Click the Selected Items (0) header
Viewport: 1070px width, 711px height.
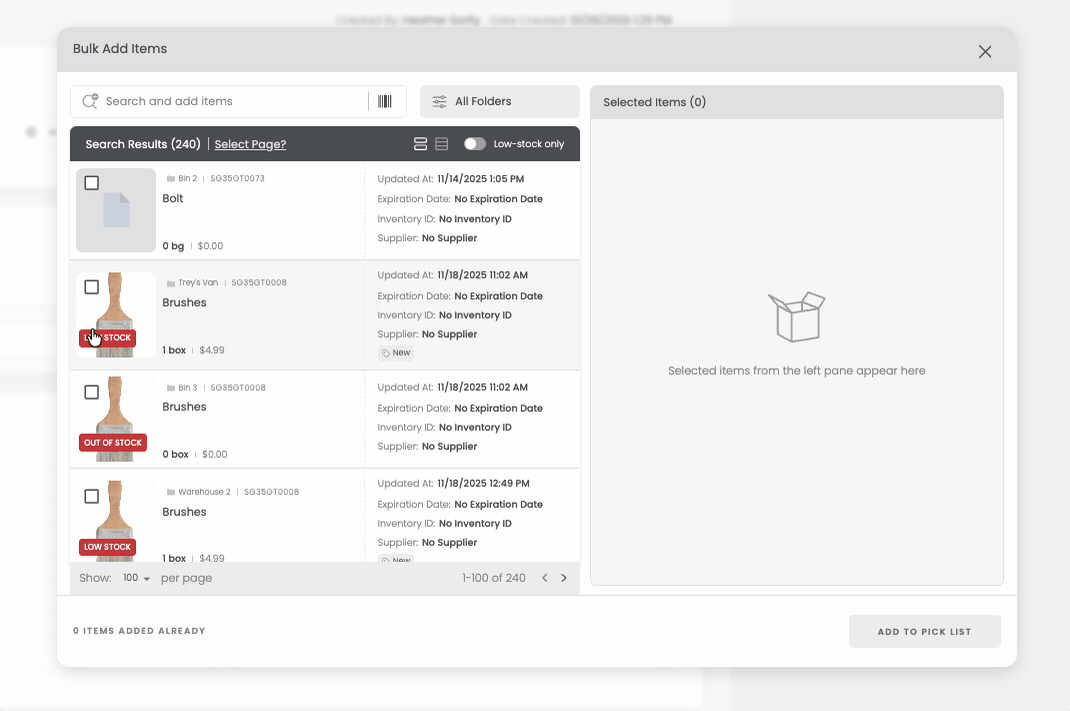coord(655,102)
